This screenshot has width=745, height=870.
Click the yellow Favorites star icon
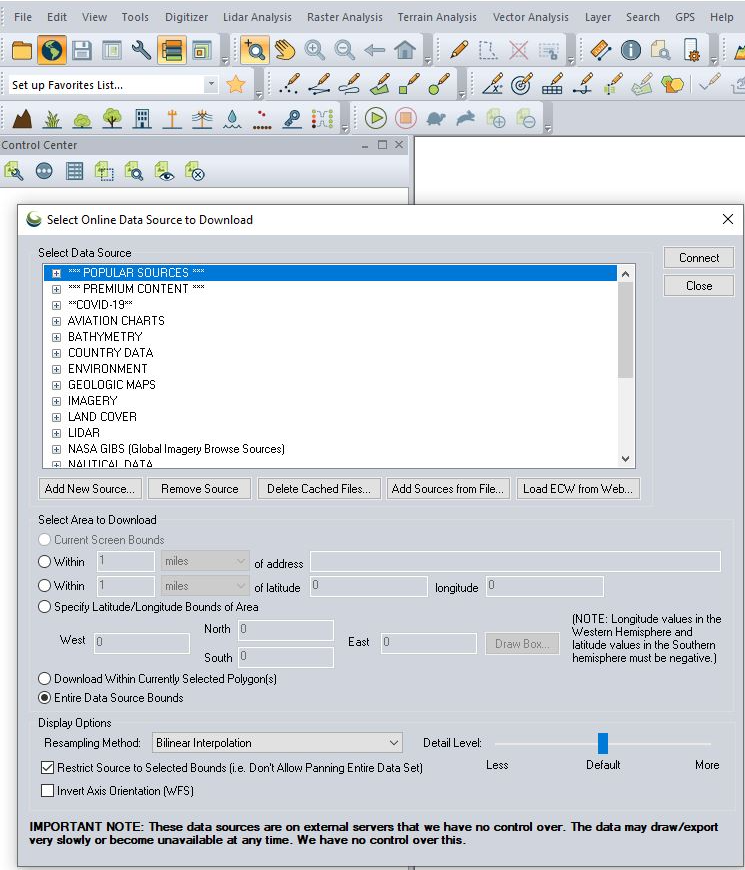pyautogui.click(x=236, y=84)
